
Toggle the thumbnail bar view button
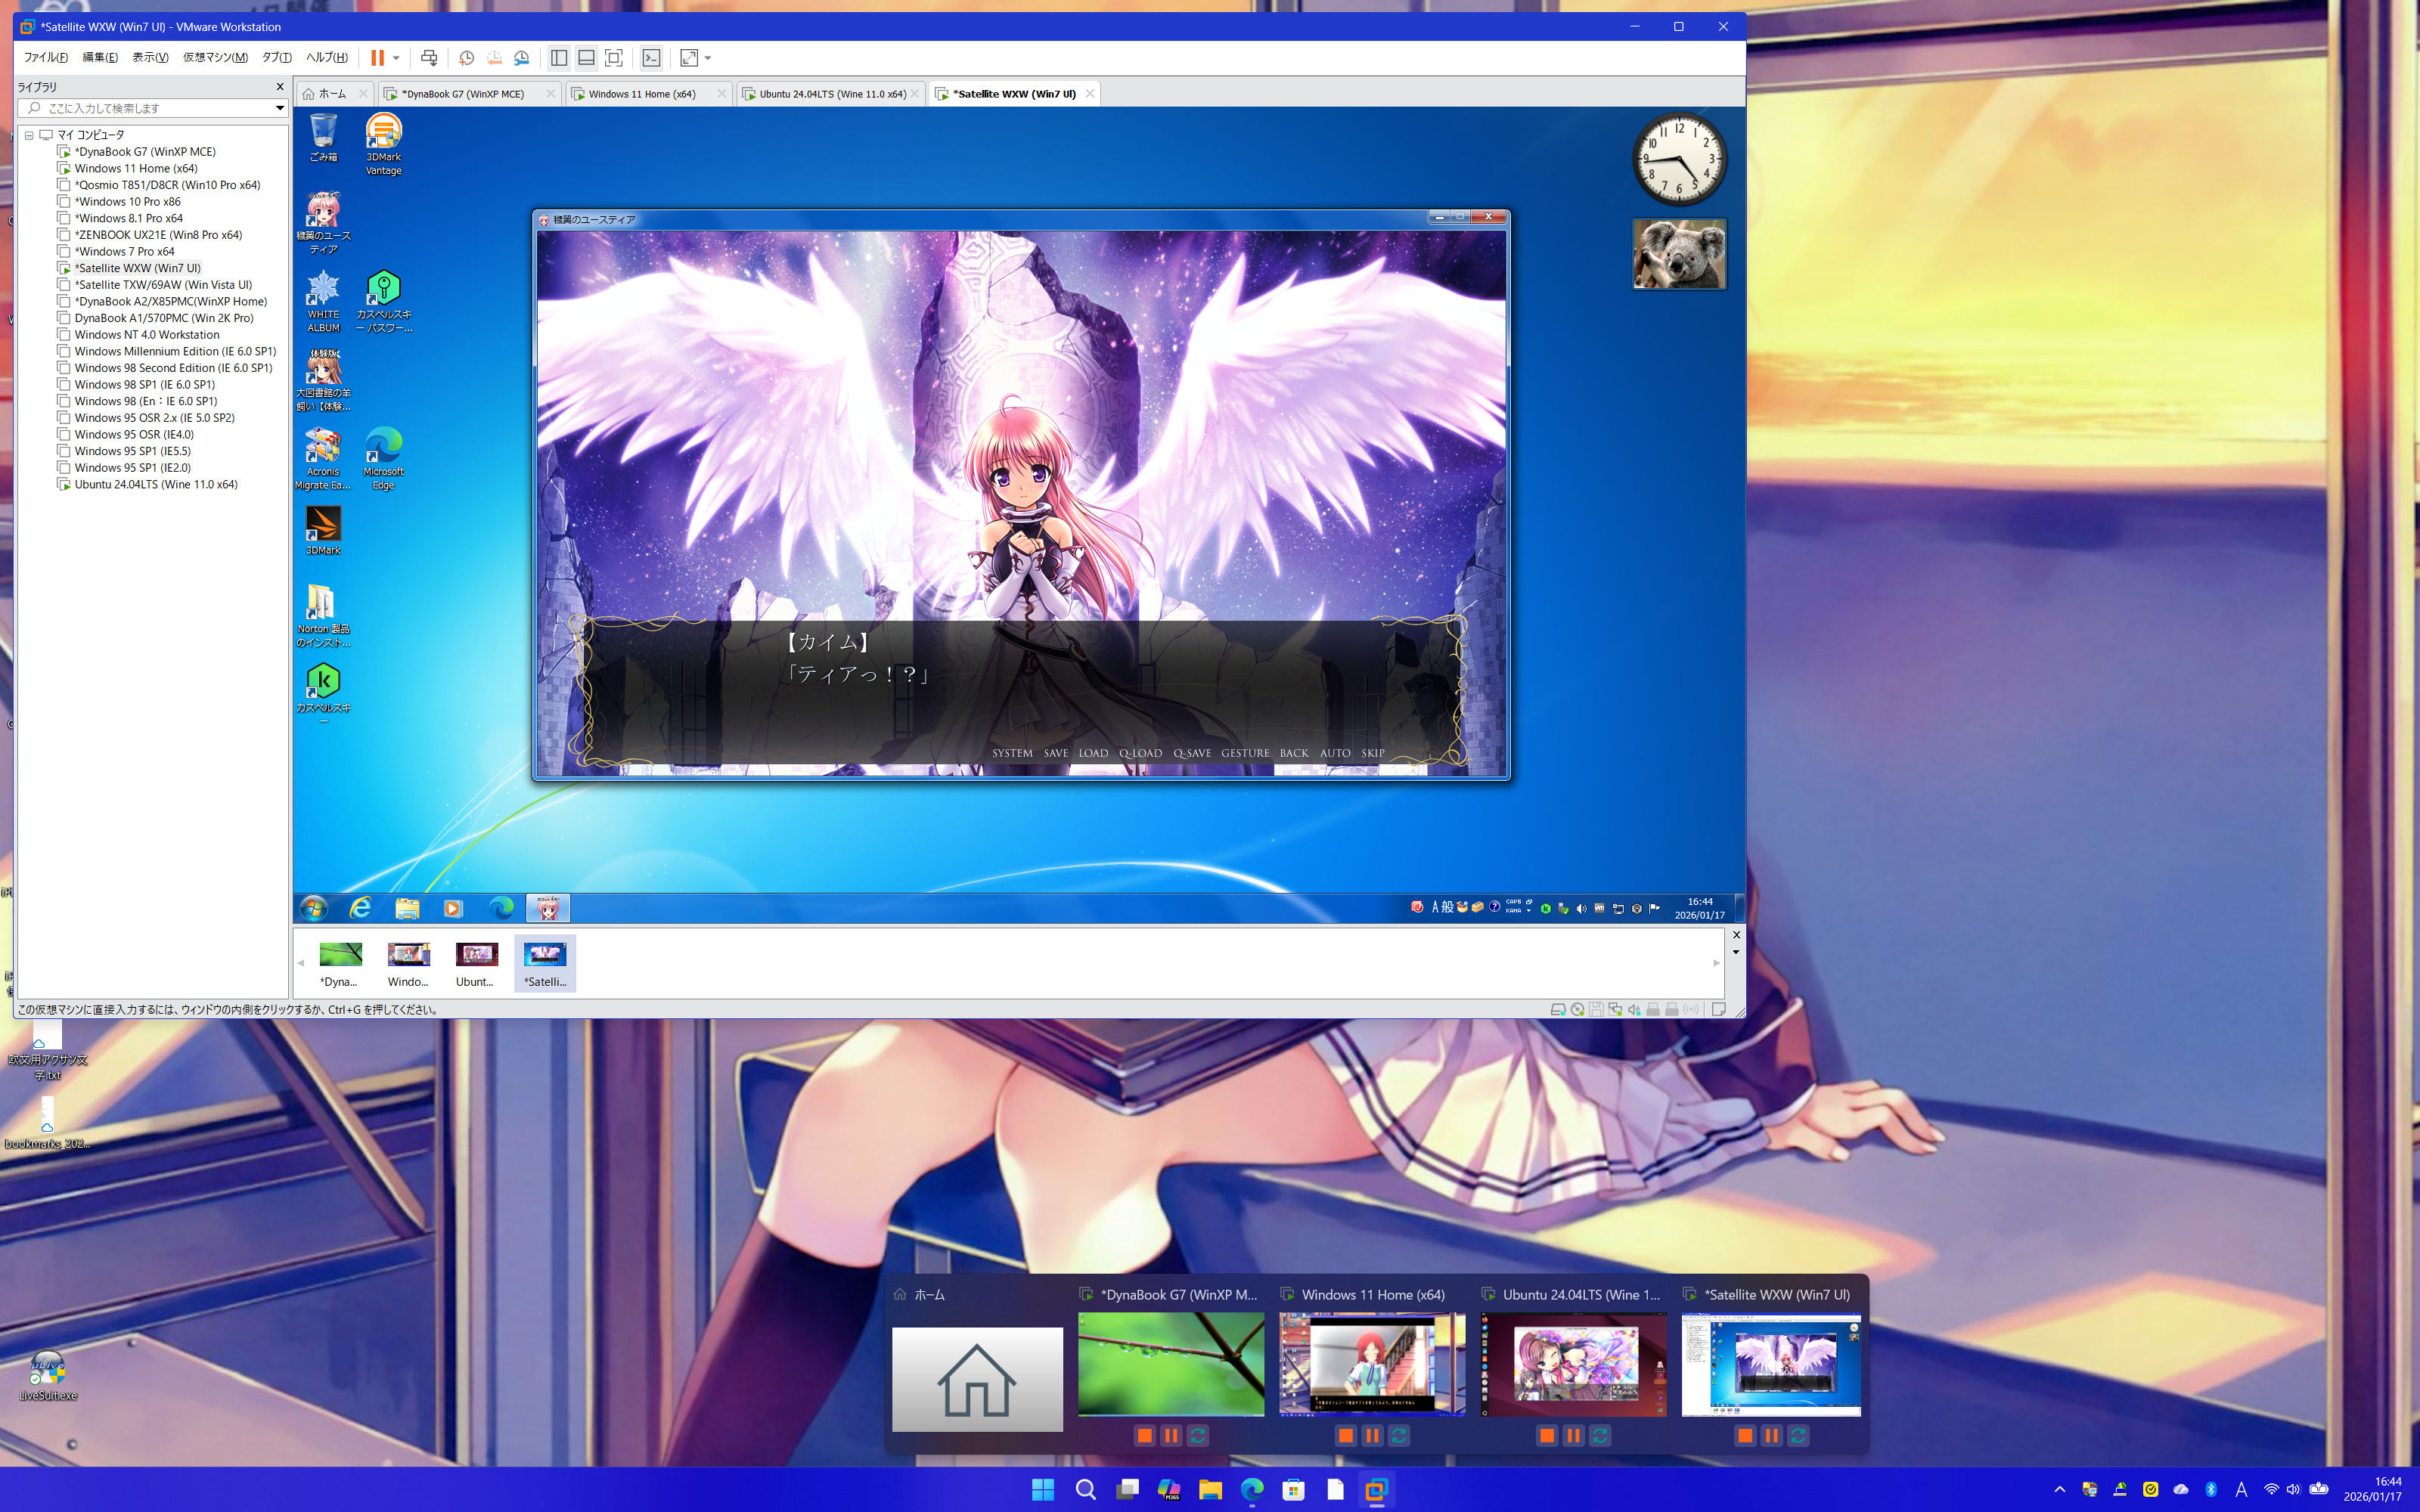pyautogui.click(x=586, y=58)
